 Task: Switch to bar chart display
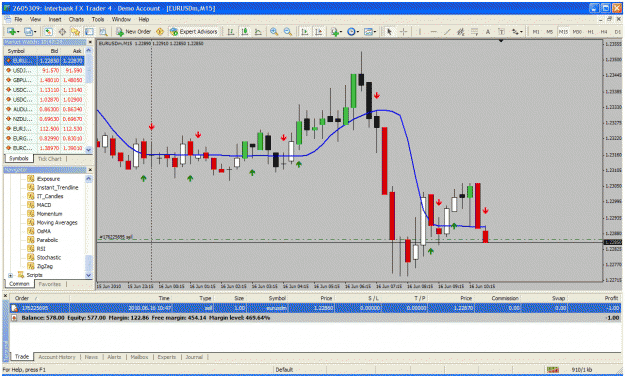coord(231,31)
